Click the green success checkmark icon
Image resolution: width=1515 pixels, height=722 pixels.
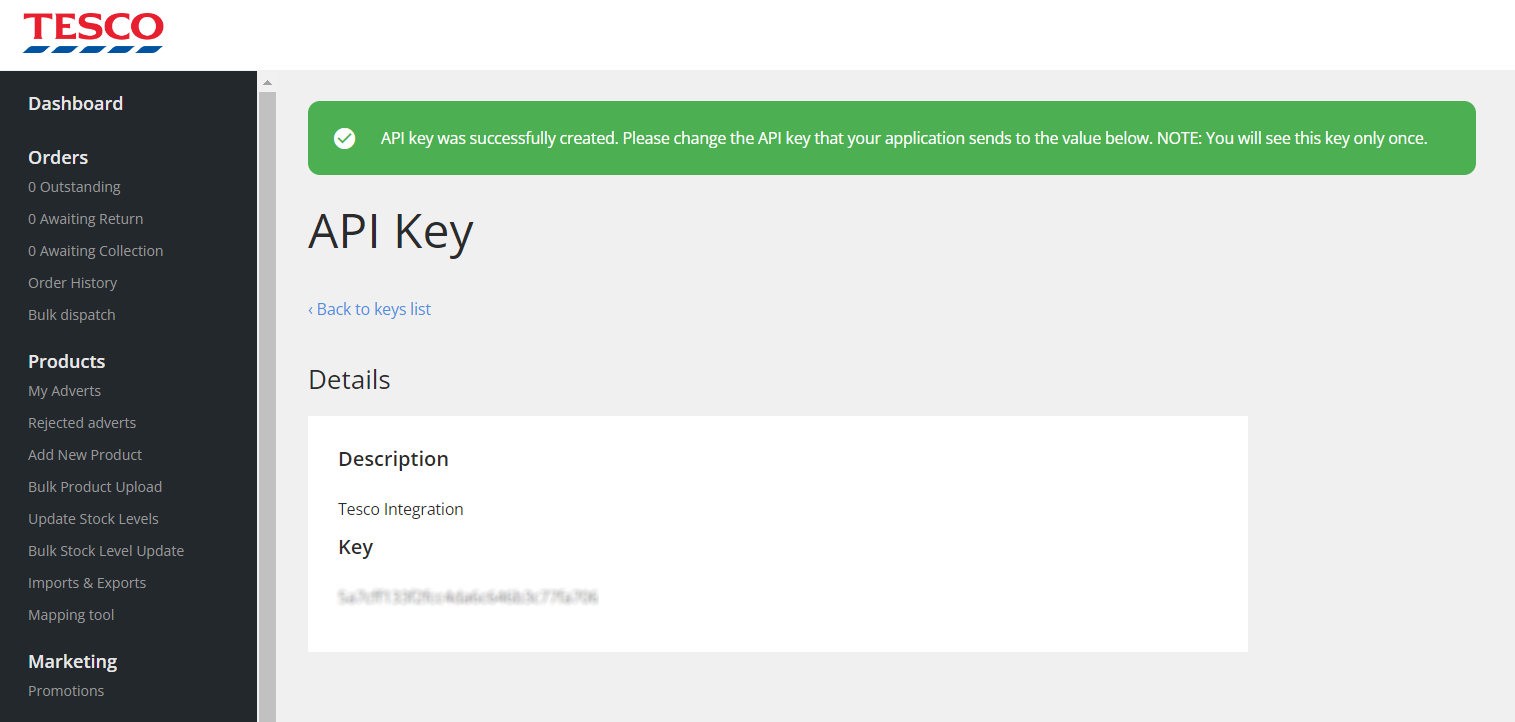(345, 138)
